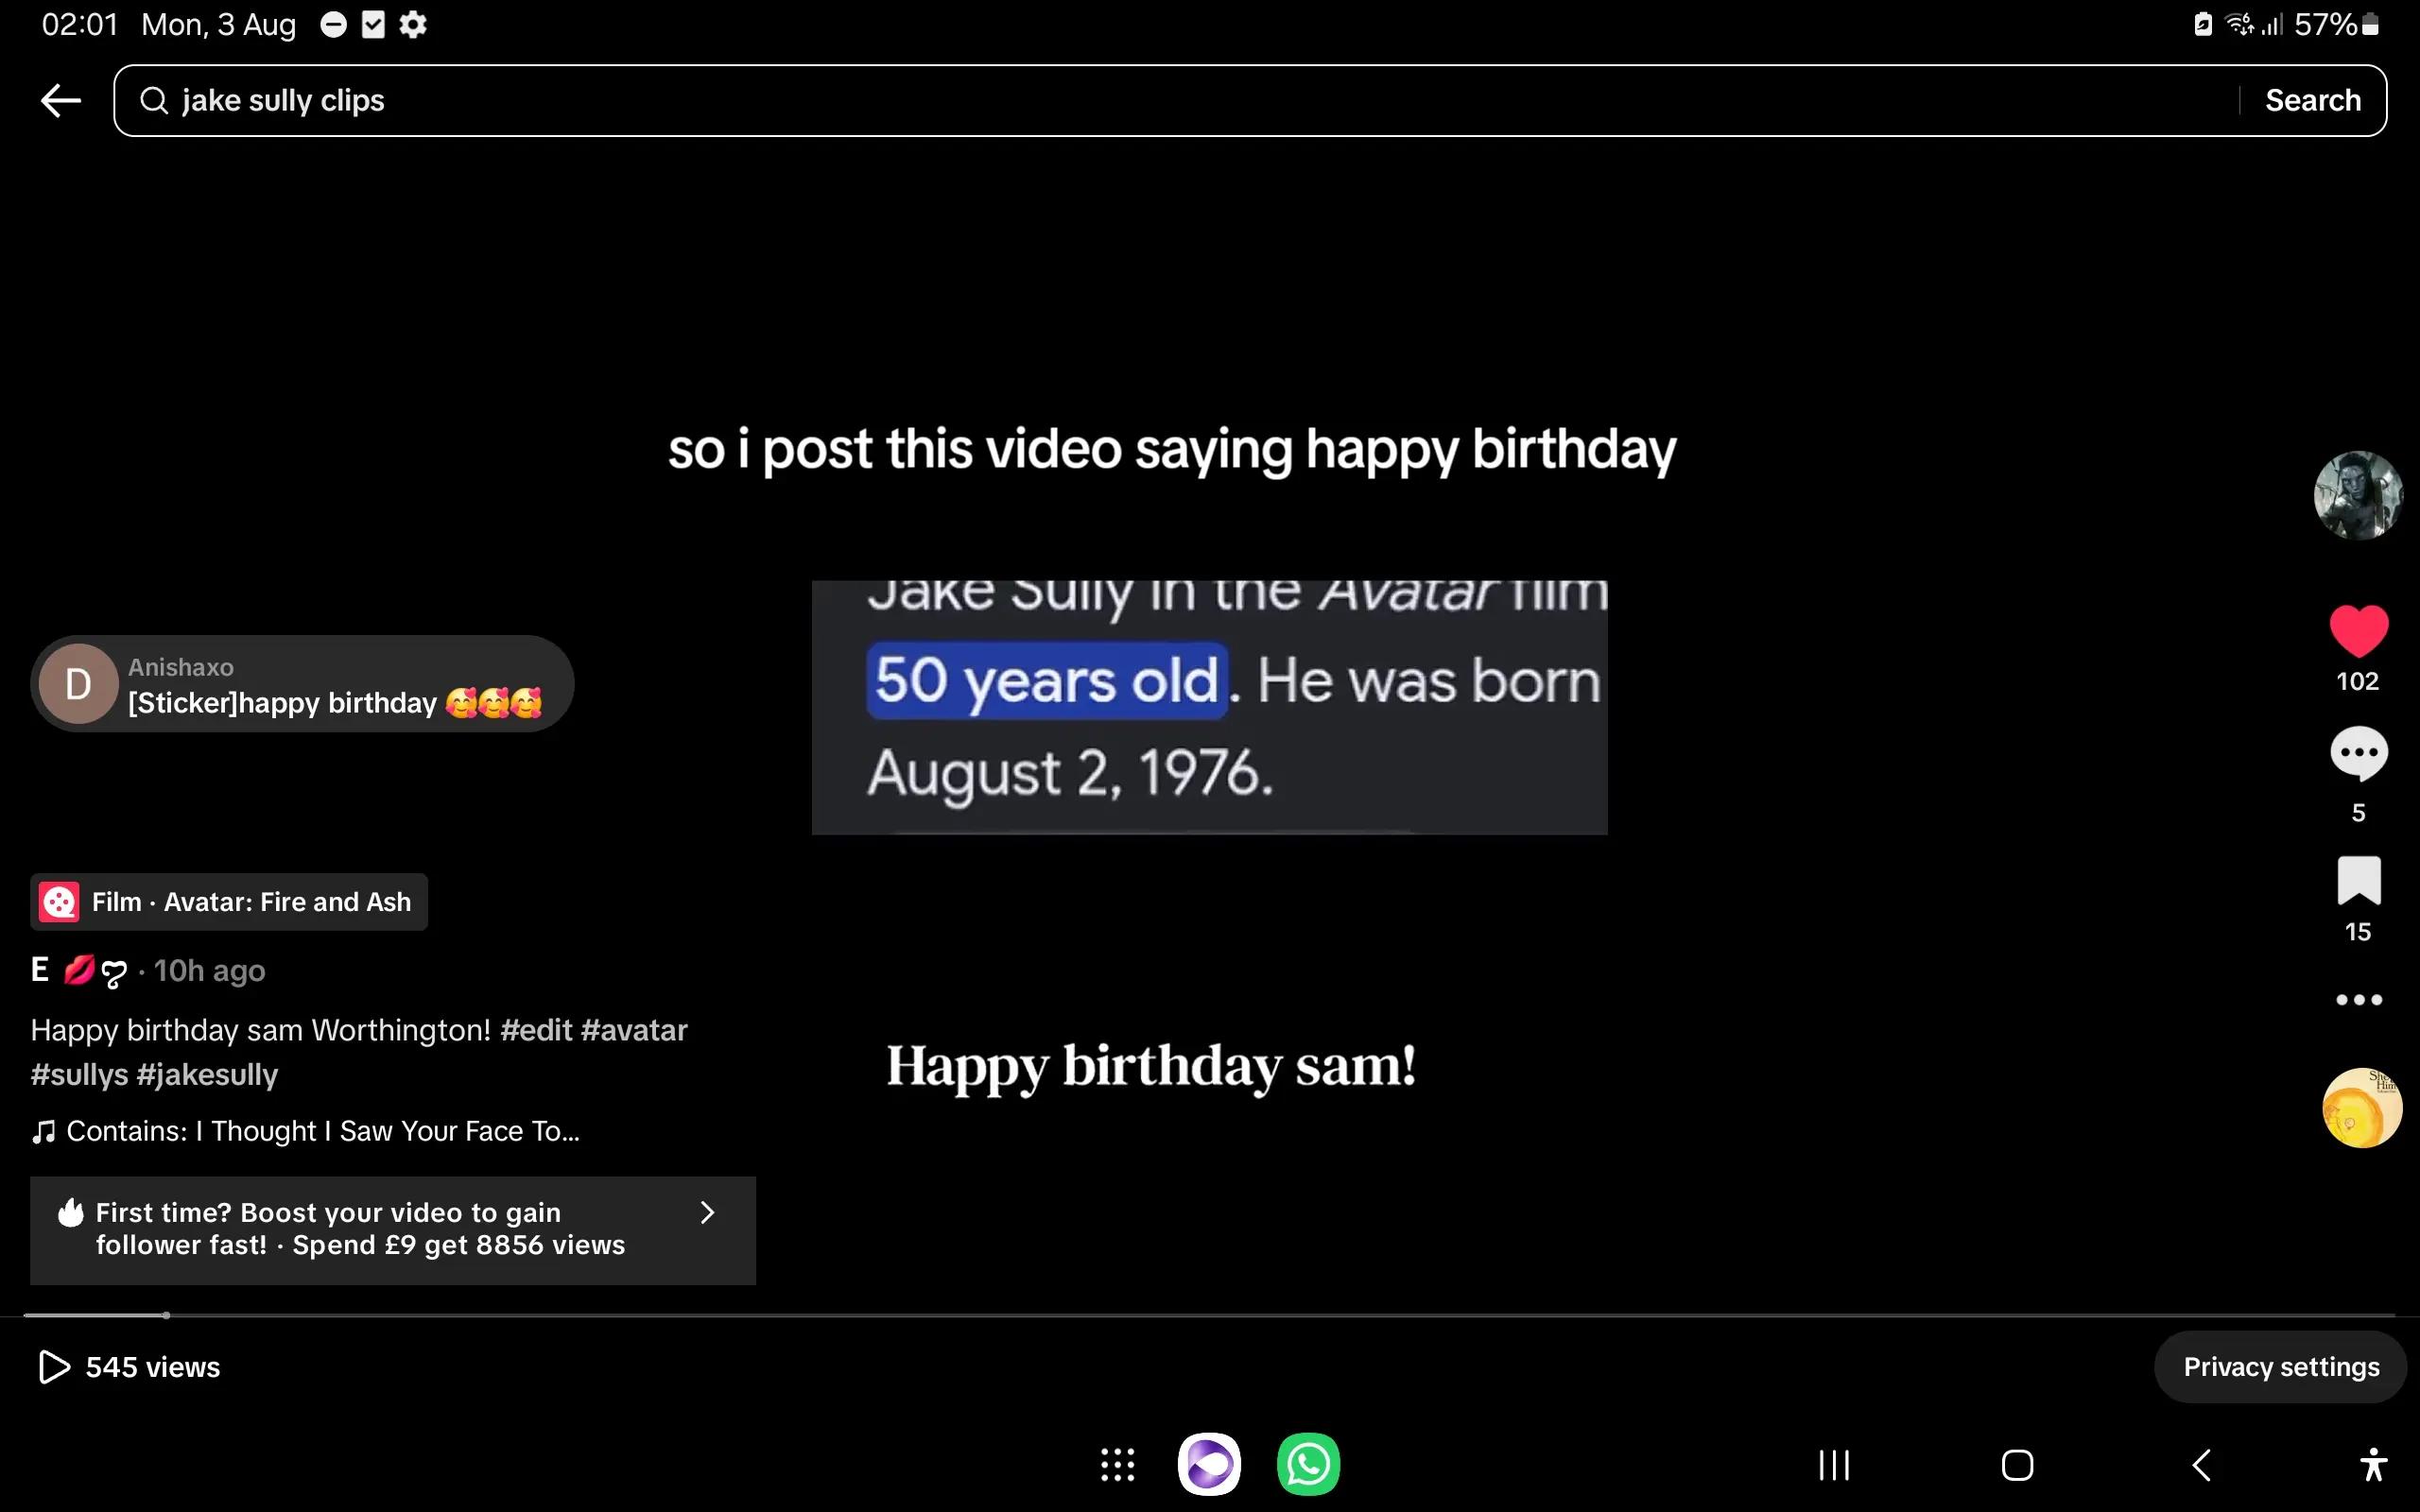2420x1512 pixels.
Task: Tap the 'Happy birthday sam!' video caption
Action: (1151, 1066)
